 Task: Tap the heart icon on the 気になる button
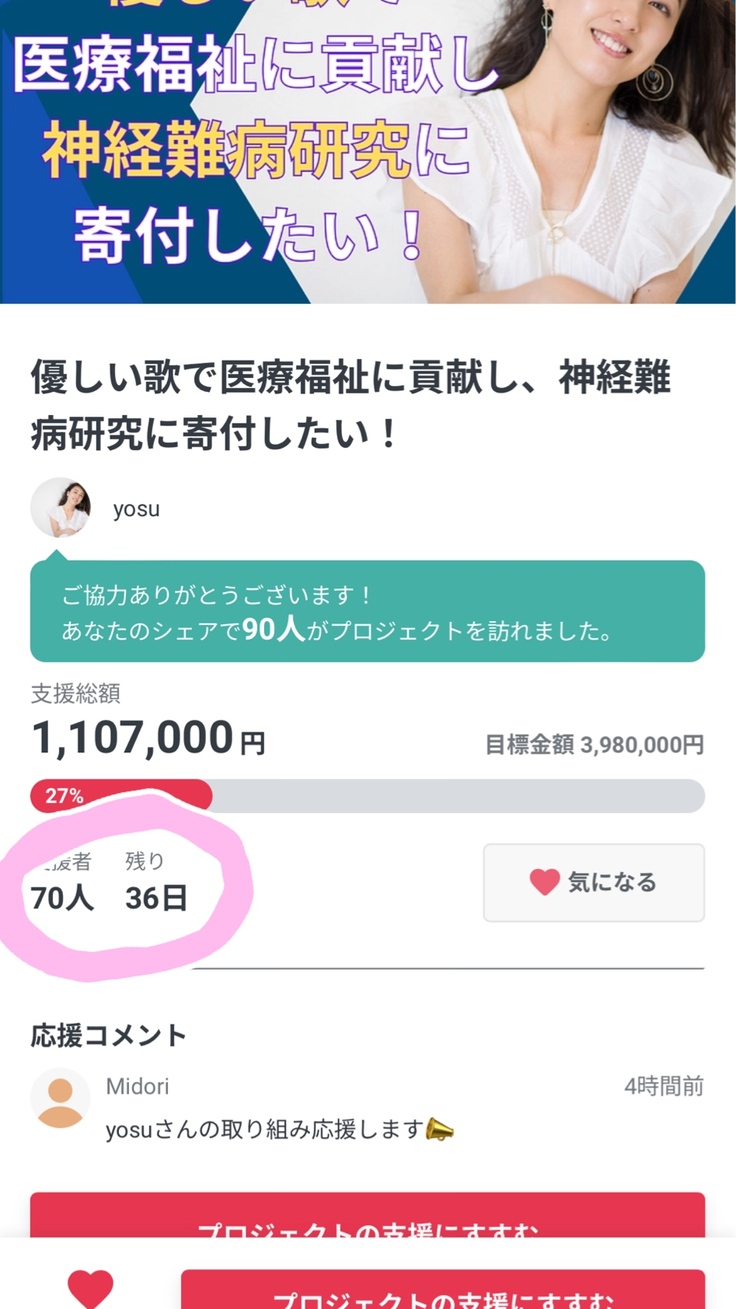[x=544, y=882]
